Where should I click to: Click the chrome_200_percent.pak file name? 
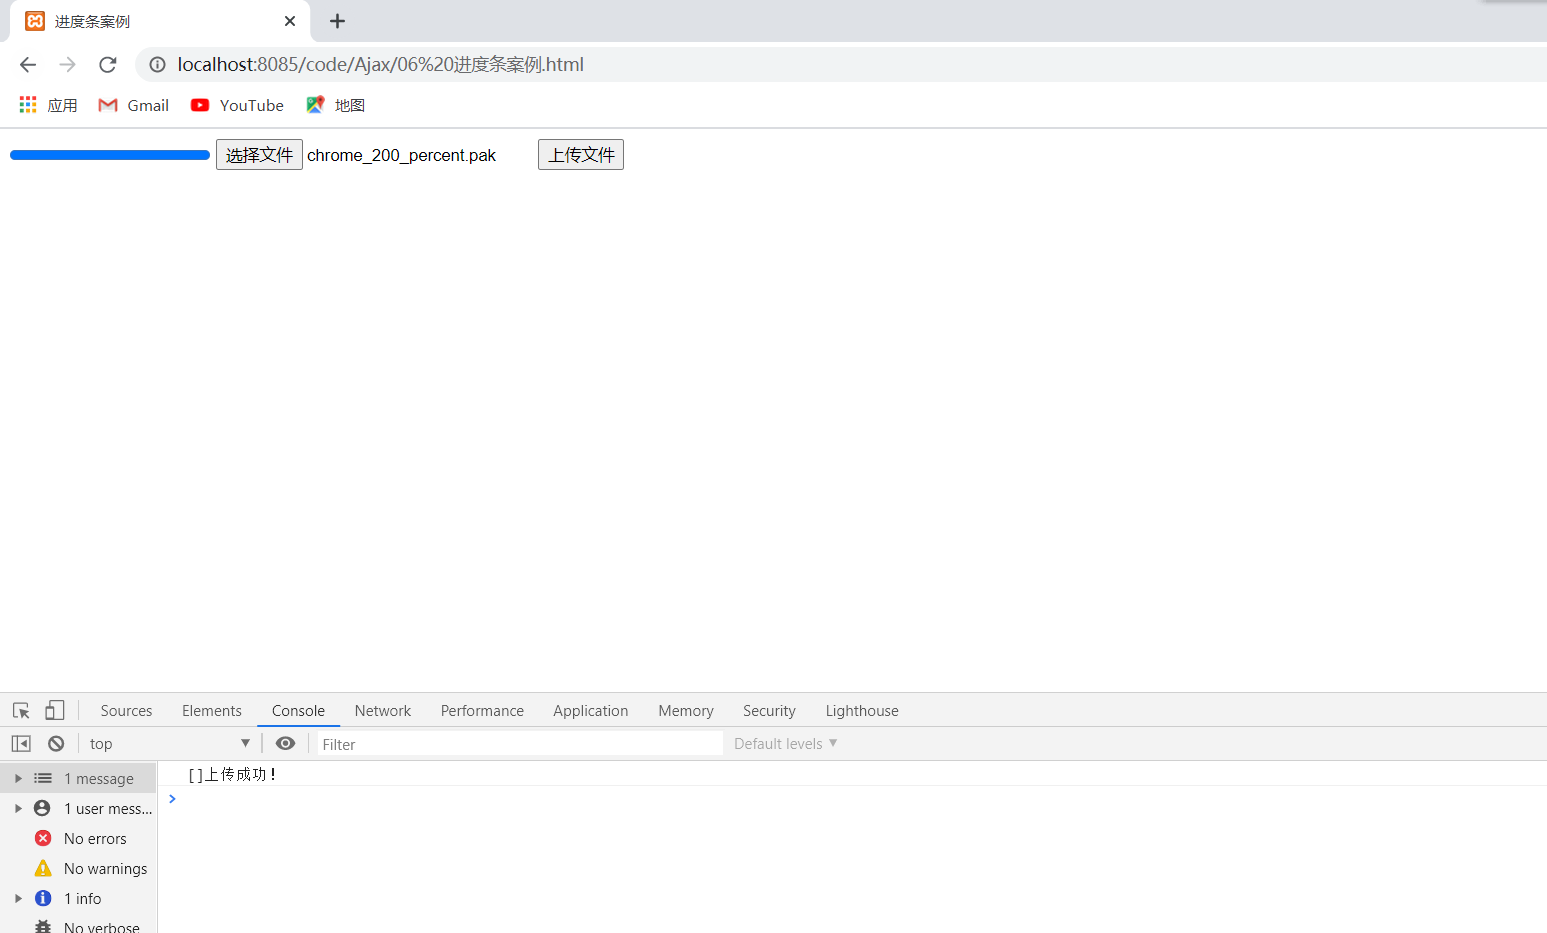point(401,155)
